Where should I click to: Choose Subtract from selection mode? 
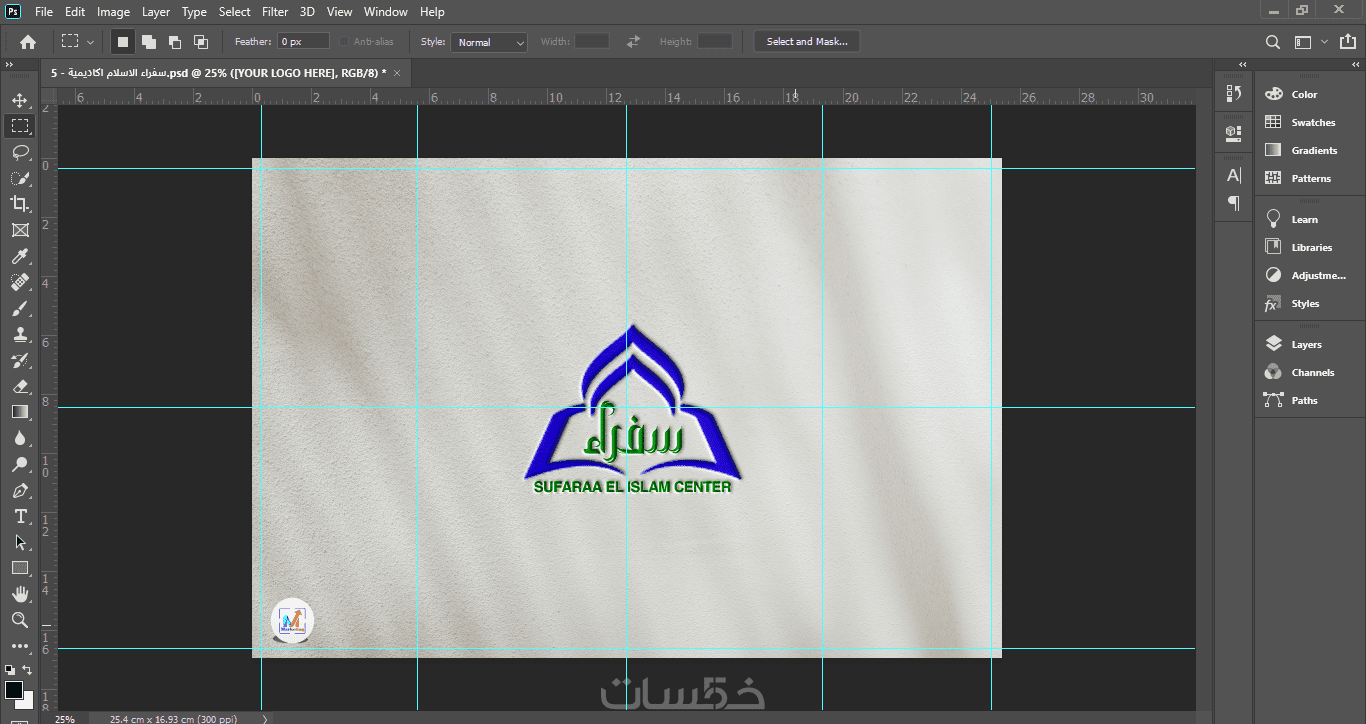[175, 42]
